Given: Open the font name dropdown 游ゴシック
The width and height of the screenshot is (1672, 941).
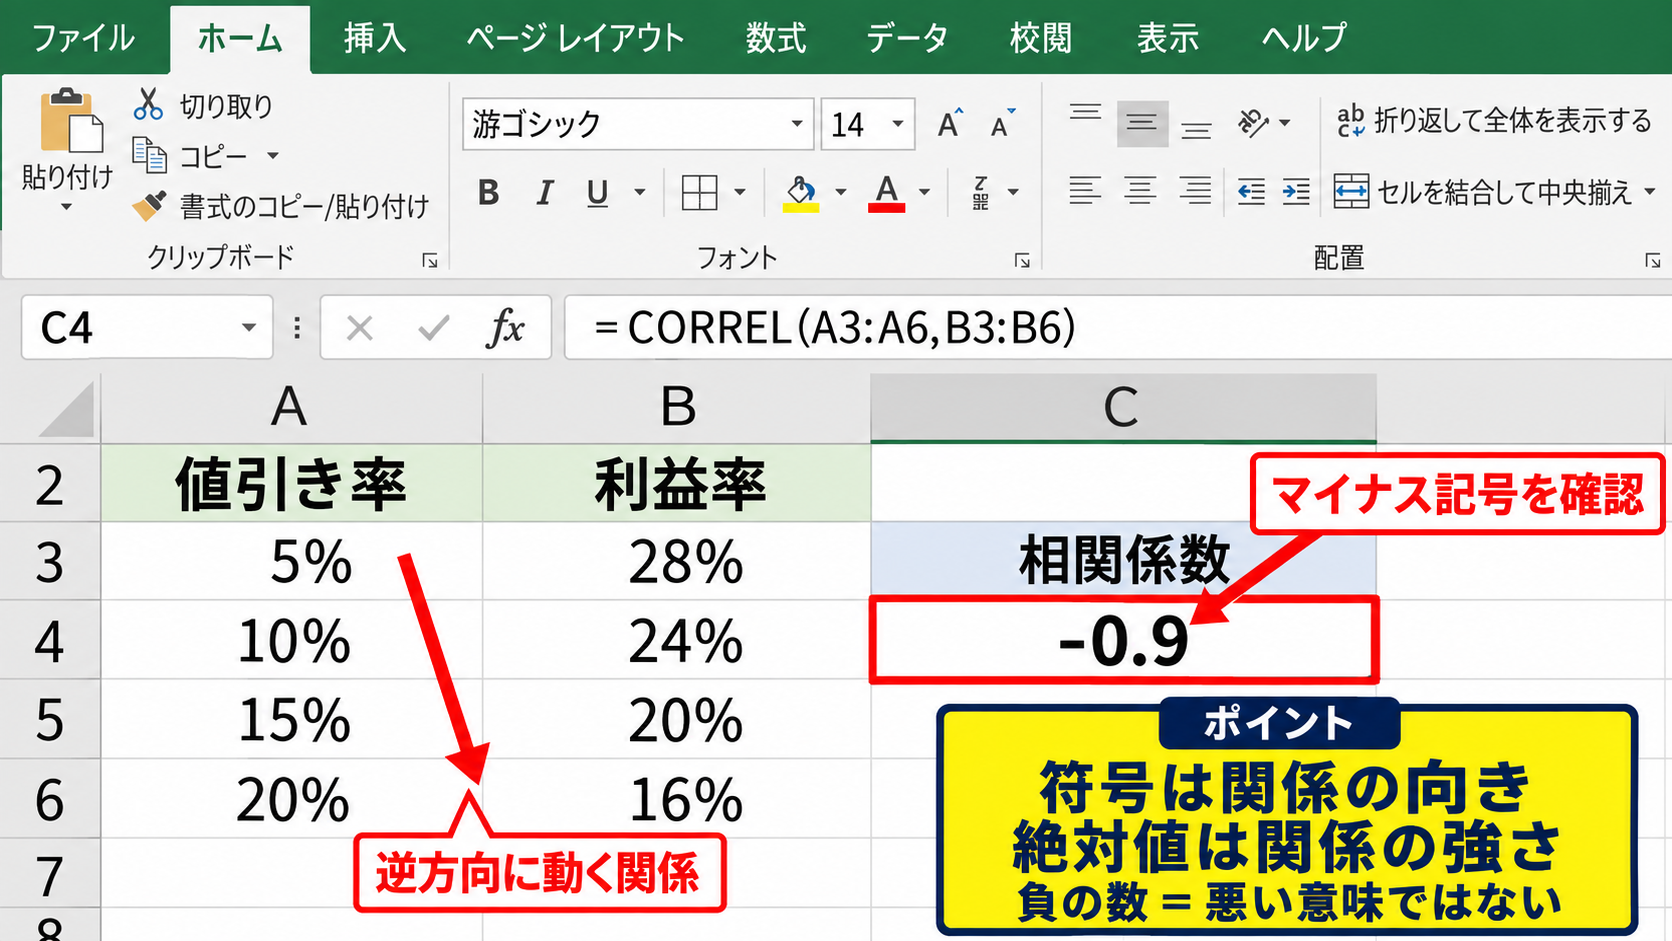Looking at the screenshot, I should [797, 124].
